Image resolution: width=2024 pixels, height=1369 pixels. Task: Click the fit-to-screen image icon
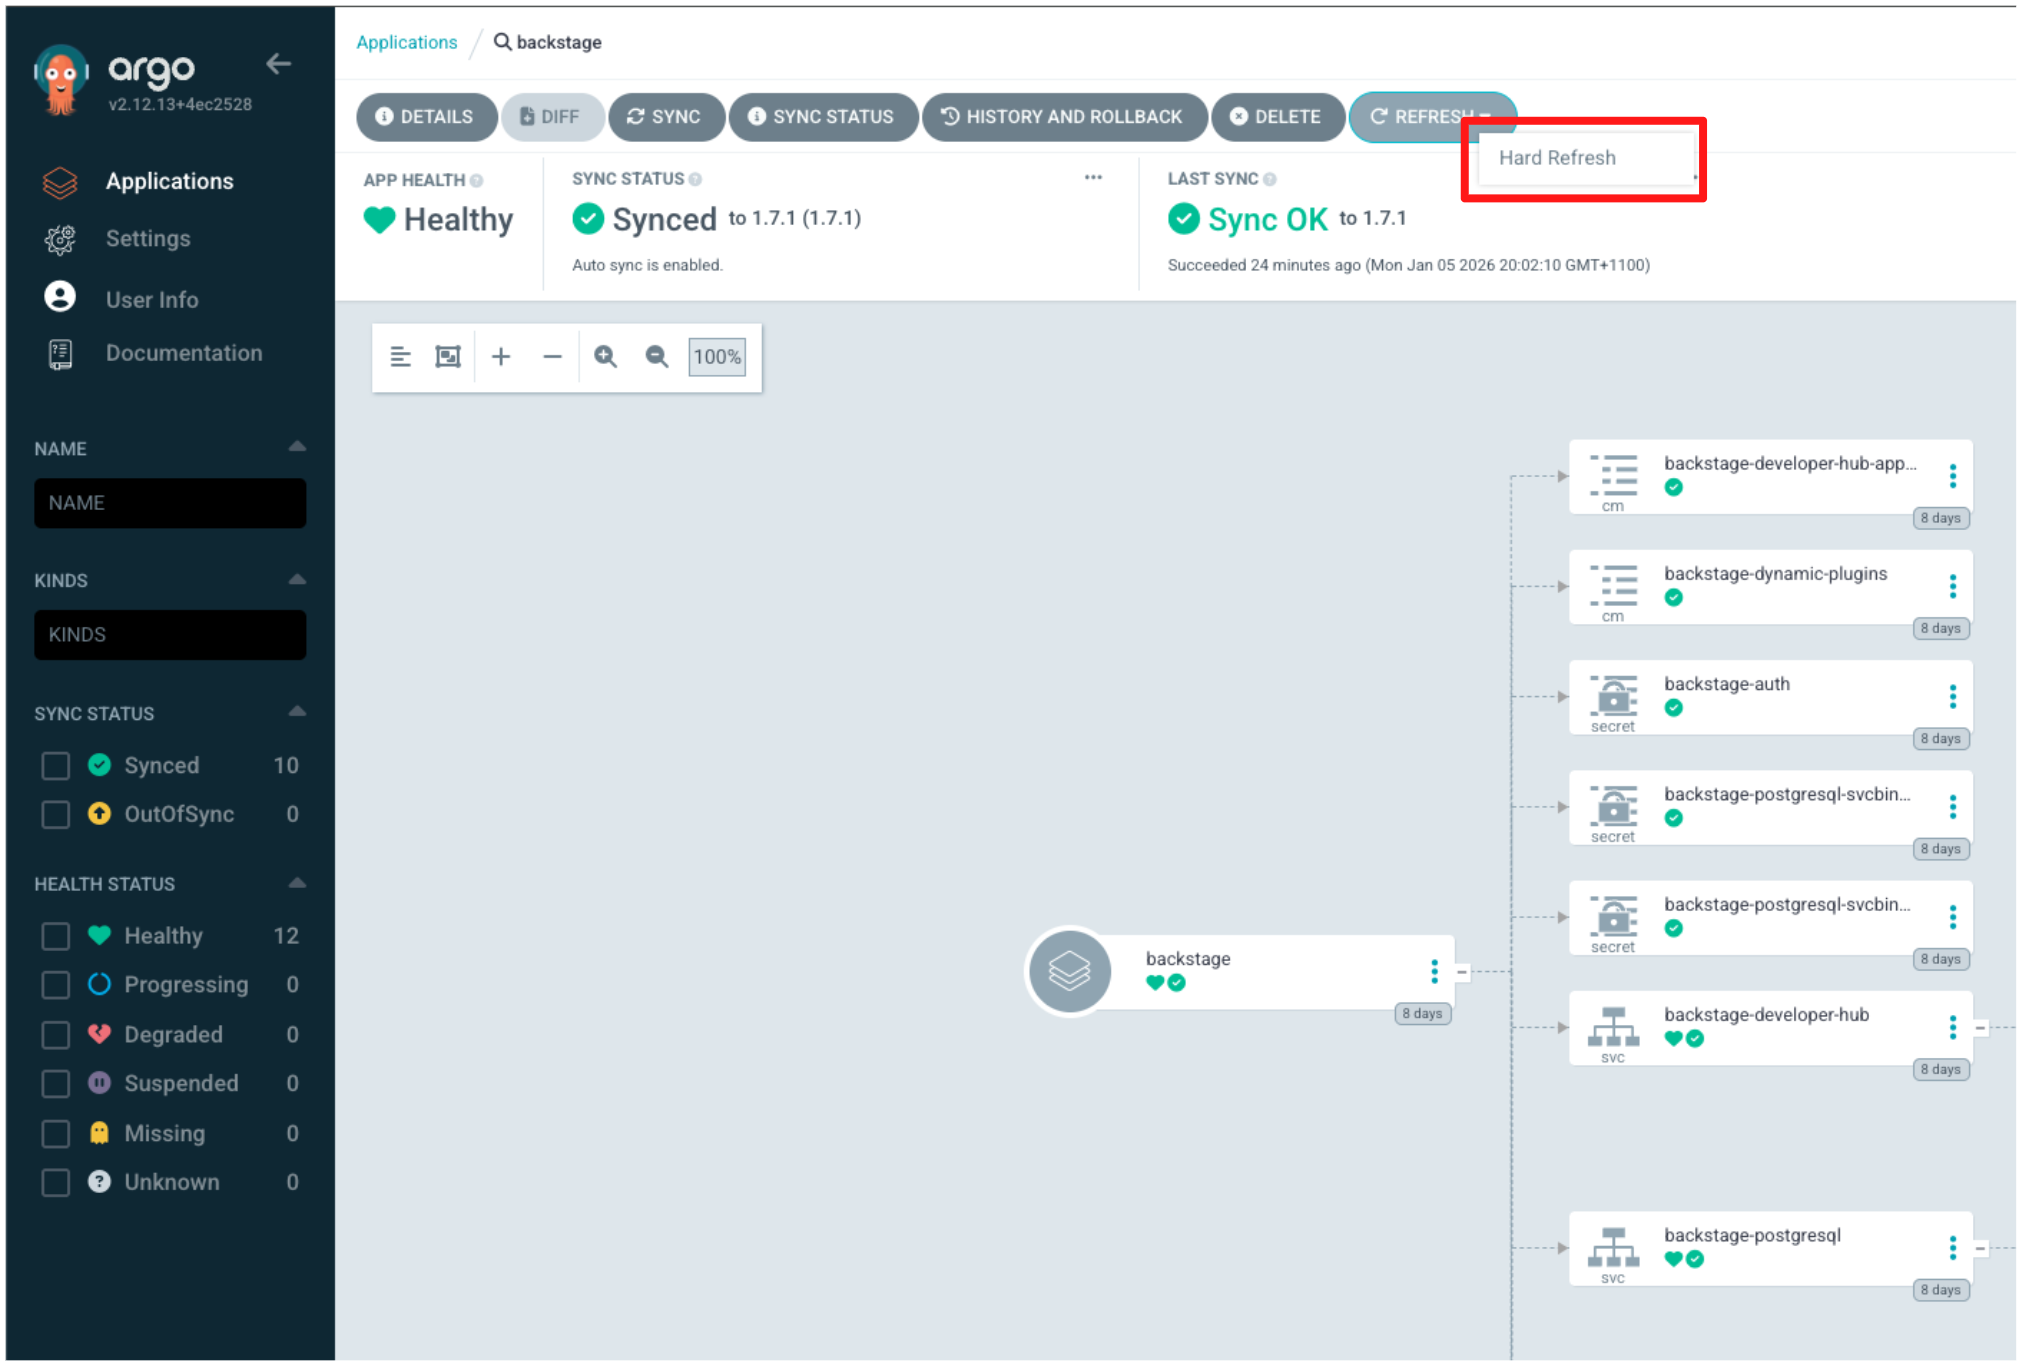(448, 357)
